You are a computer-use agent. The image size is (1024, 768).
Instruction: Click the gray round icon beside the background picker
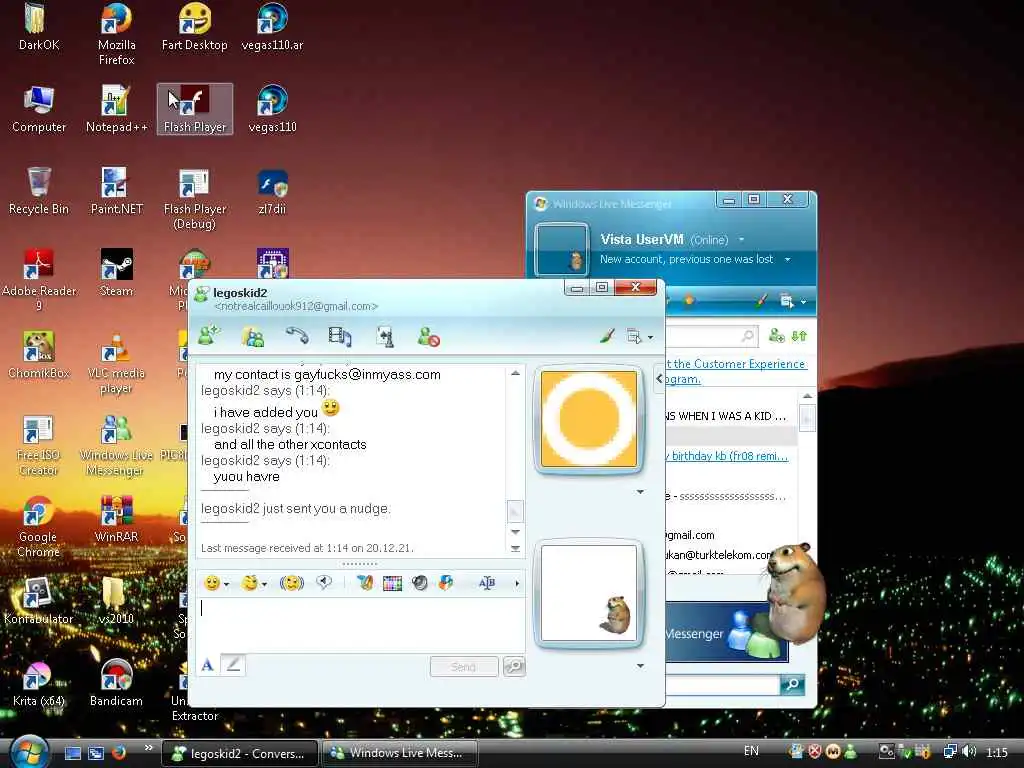point(420,583)
